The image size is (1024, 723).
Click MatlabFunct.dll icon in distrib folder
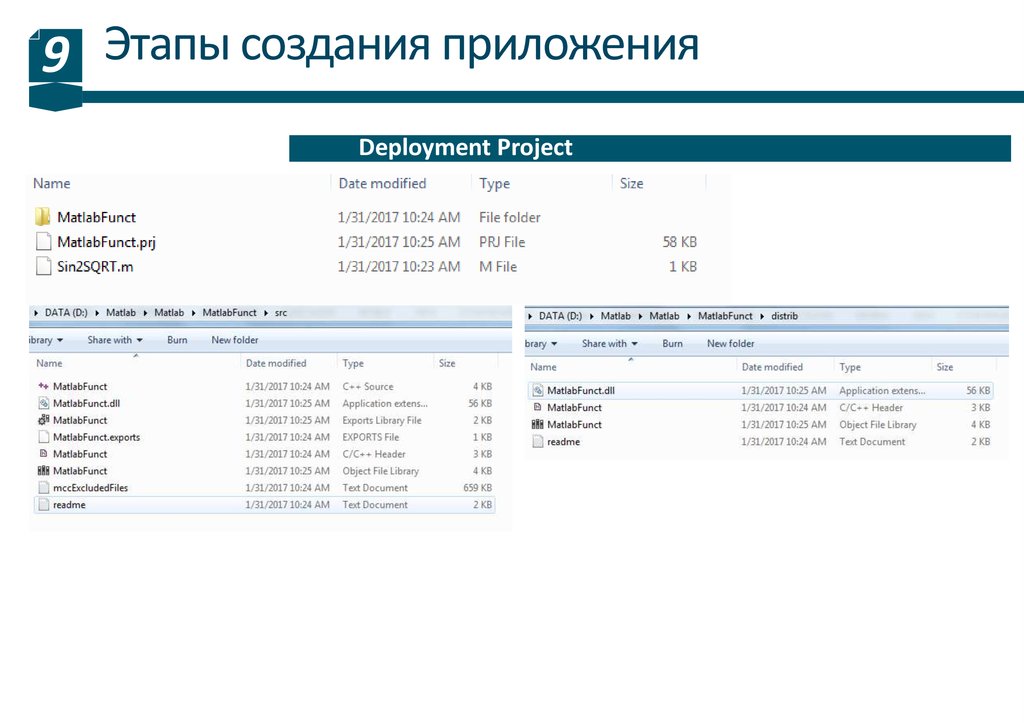coord(537,391)
